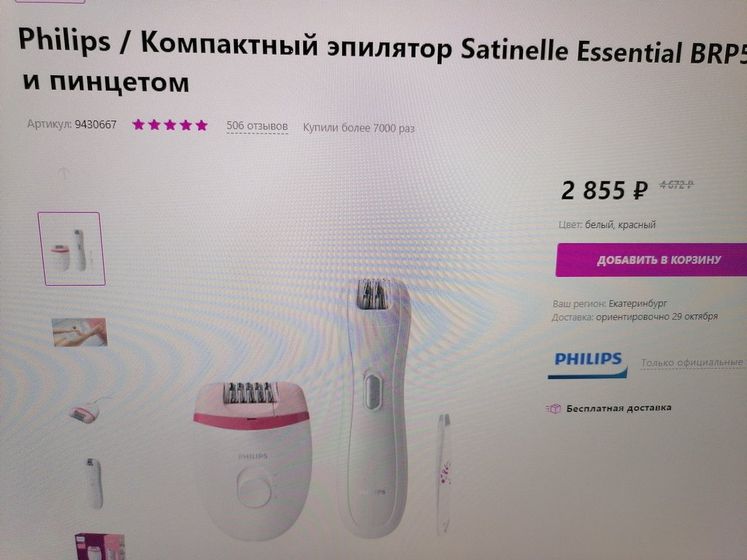747x560 pixels.
Task: Click the price 2 855 ₽
Action: [604, 190]
